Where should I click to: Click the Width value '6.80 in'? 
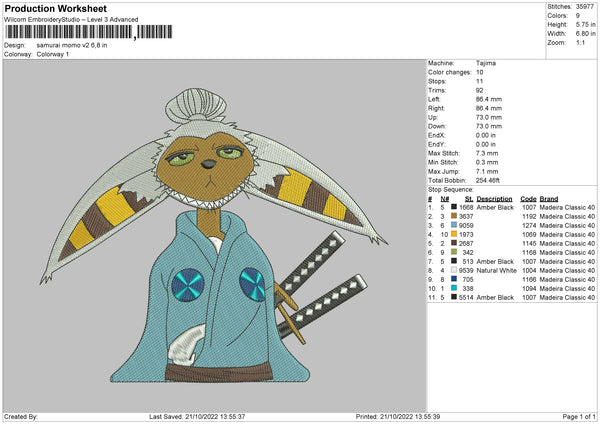(586, 34)
